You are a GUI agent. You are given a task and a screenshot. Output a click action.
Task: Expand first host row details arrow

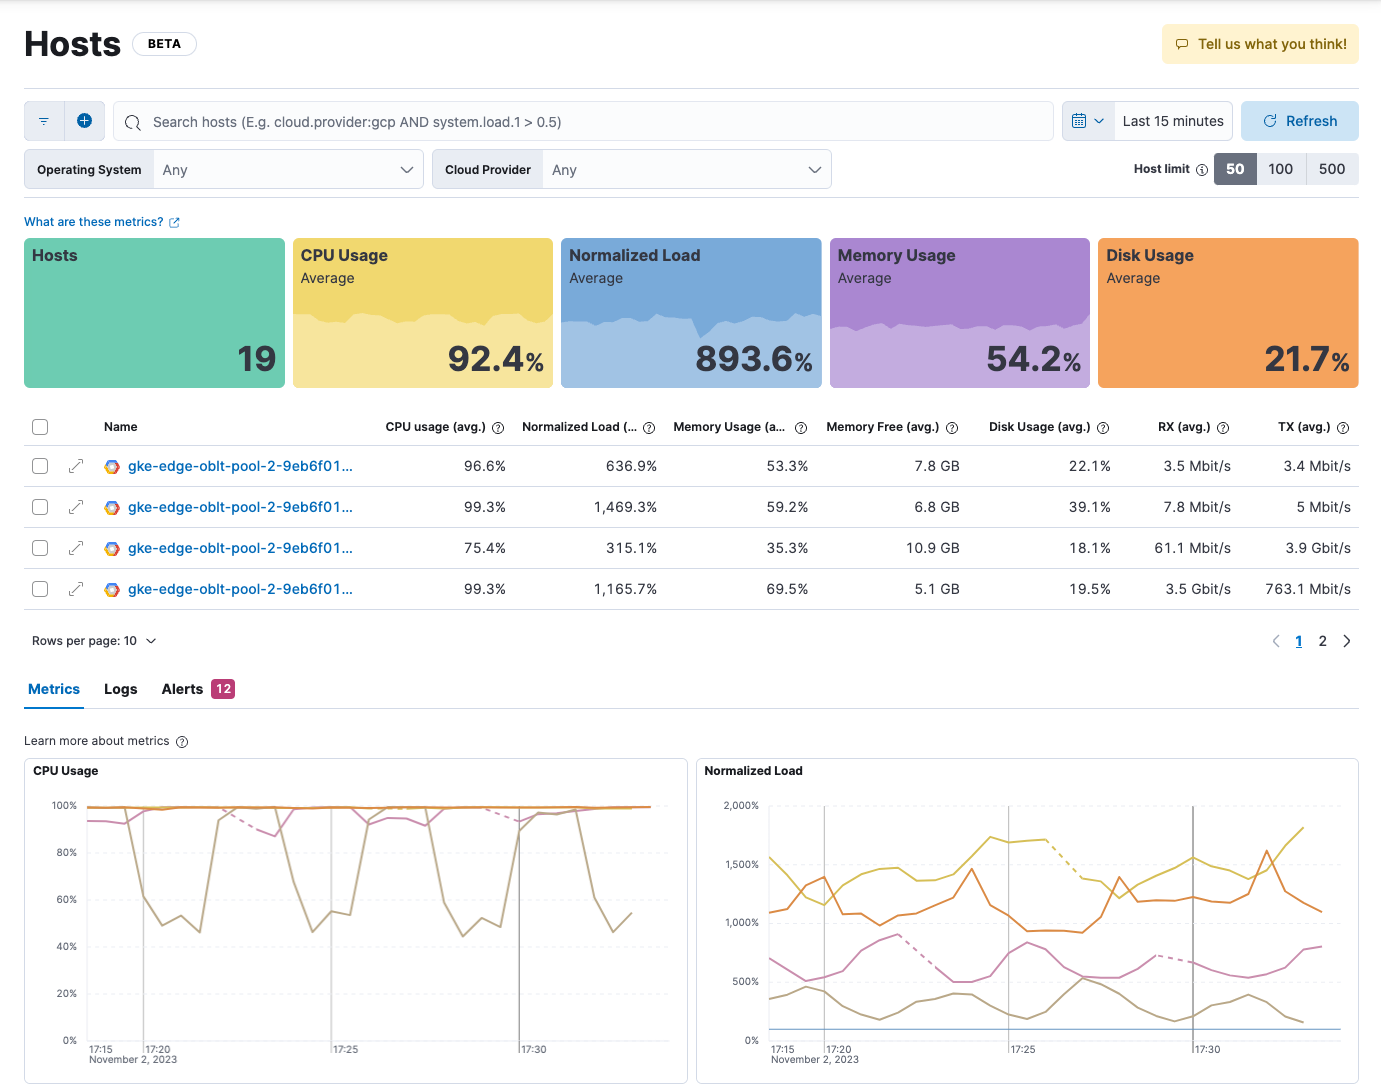click(x=76, y=466)
